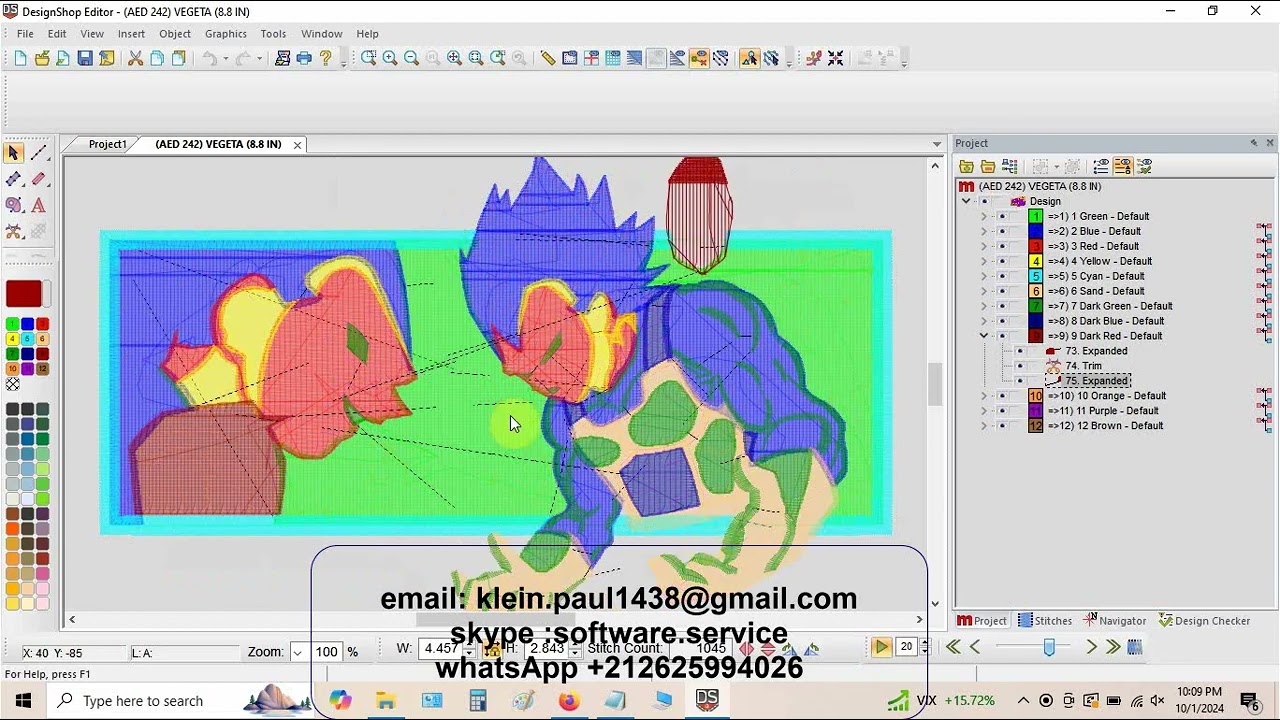
Task: Jump to end with double right arrows
Action: coord(1112,647)
